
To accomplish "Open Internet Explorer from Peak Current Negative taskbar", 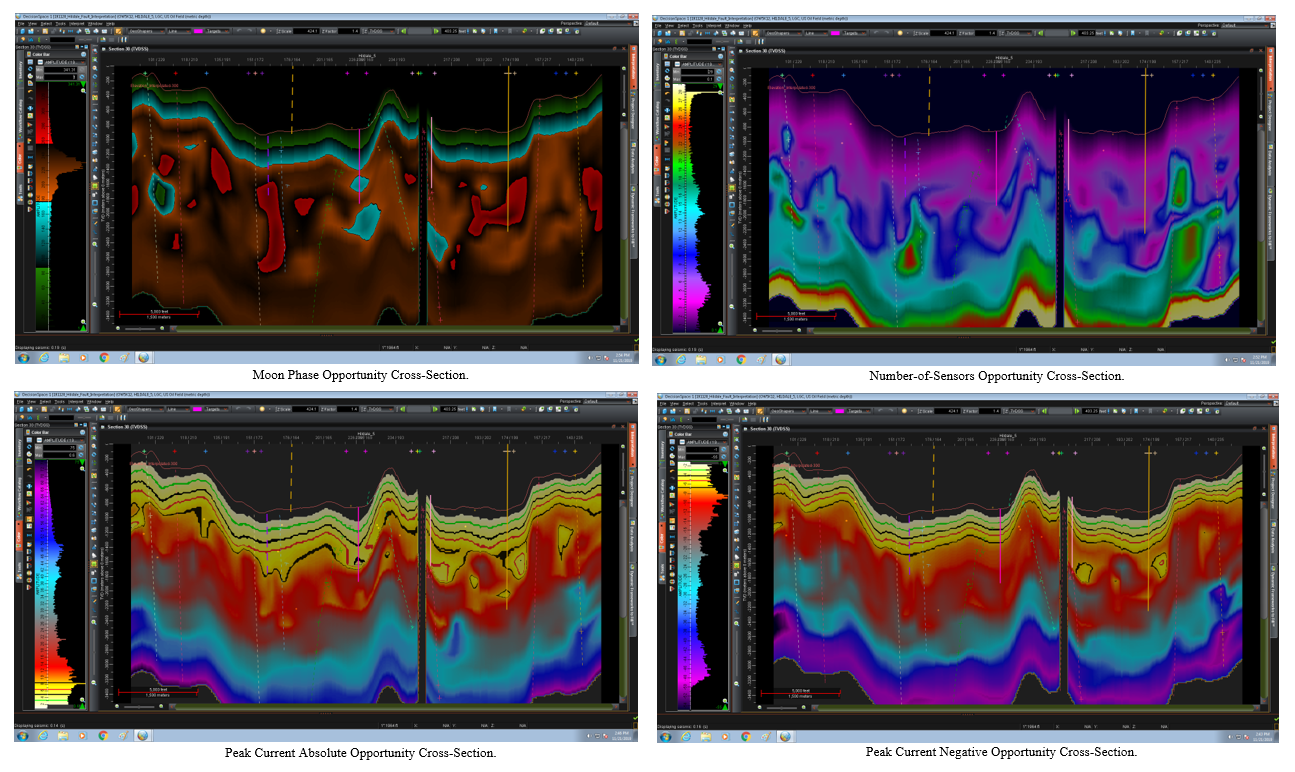I will coord(686,738).
